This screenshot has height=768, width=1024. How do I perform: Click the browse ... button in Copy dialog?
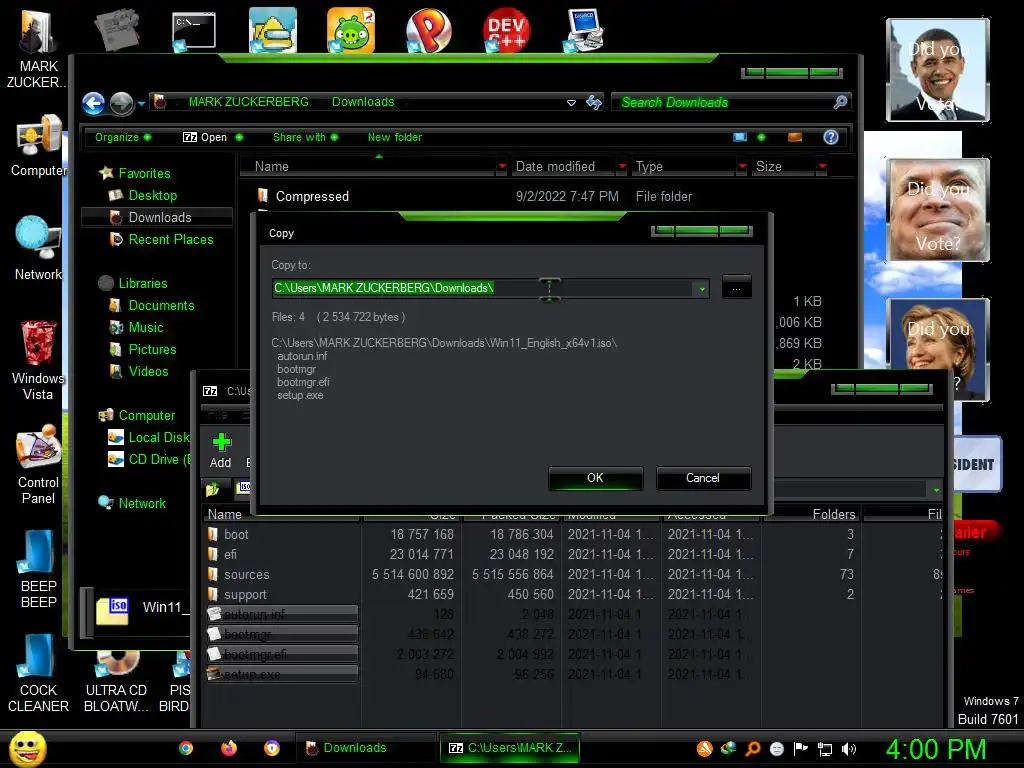(736, 287)
